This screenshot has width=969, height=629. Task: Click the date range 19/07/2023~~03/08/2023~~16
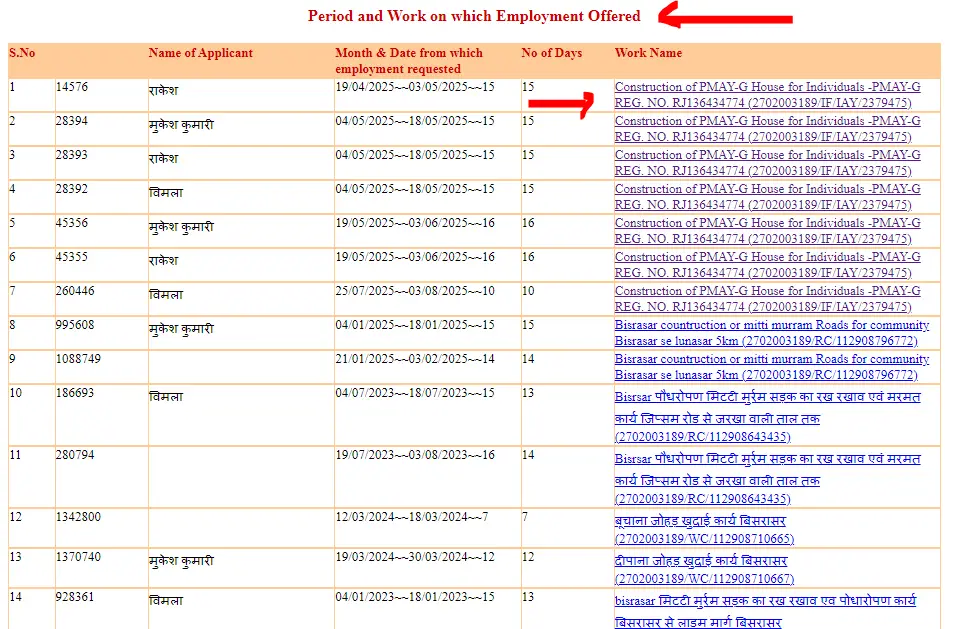point(415,455)
